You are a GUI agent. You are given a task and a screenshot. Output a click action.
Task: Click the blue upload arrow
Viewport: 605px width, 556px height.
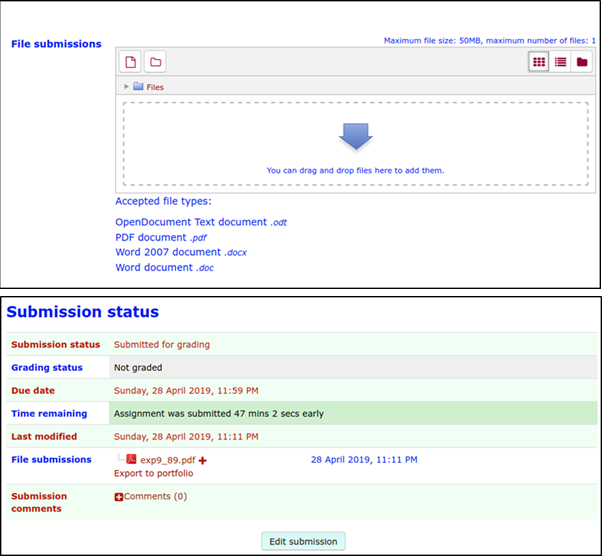[x=355, y=137]
